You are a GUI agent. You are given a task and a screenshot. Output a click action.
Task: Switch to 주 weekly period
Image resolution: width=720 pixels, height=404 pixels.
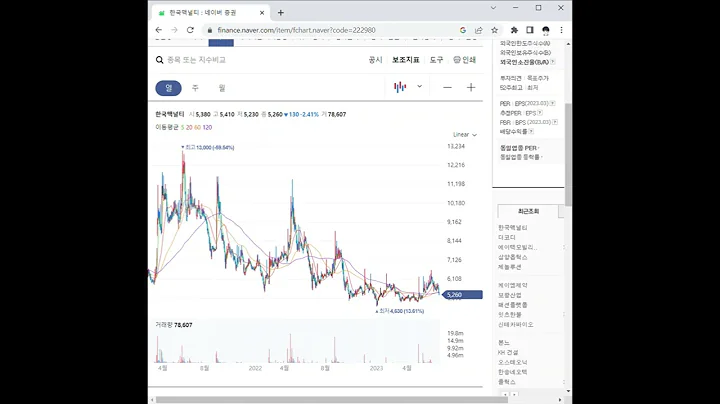click(195, 88)
